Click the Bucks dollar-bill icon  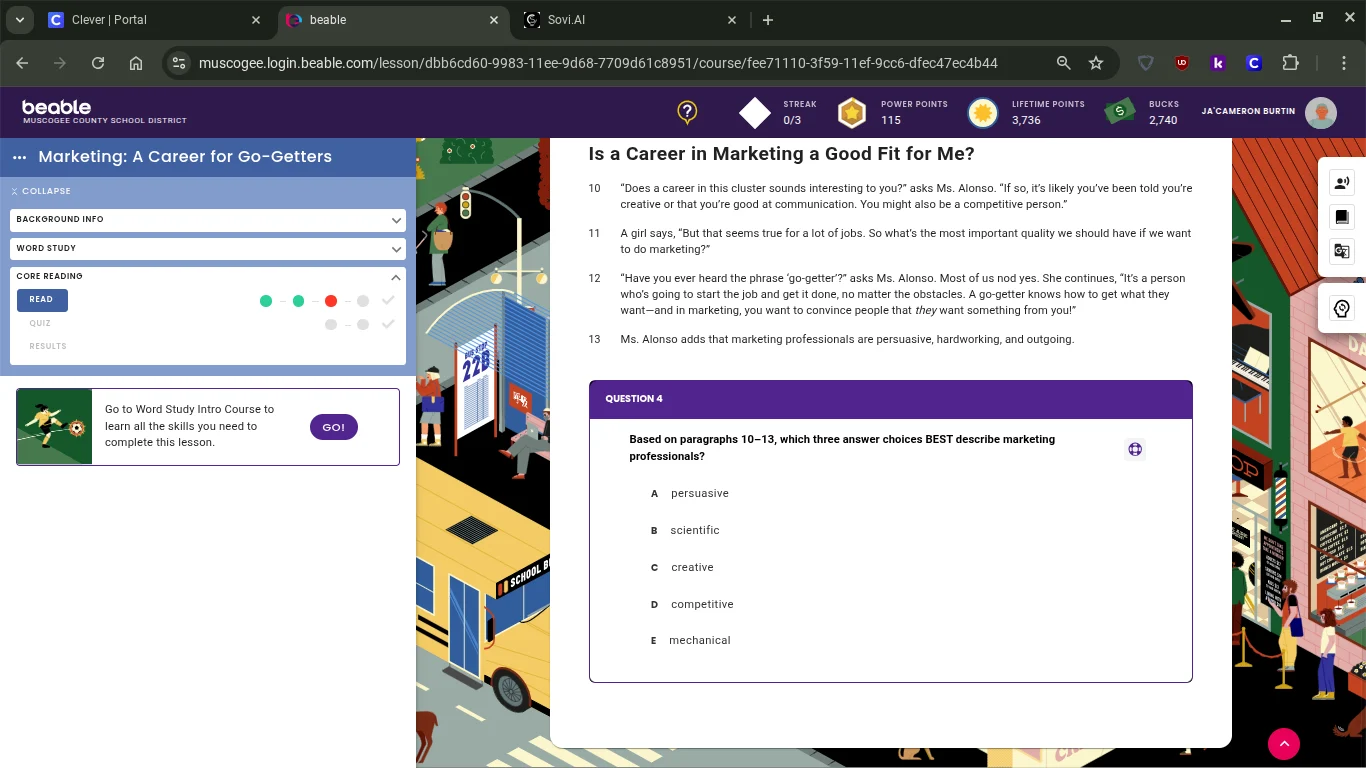click(x=1119, y=112)
